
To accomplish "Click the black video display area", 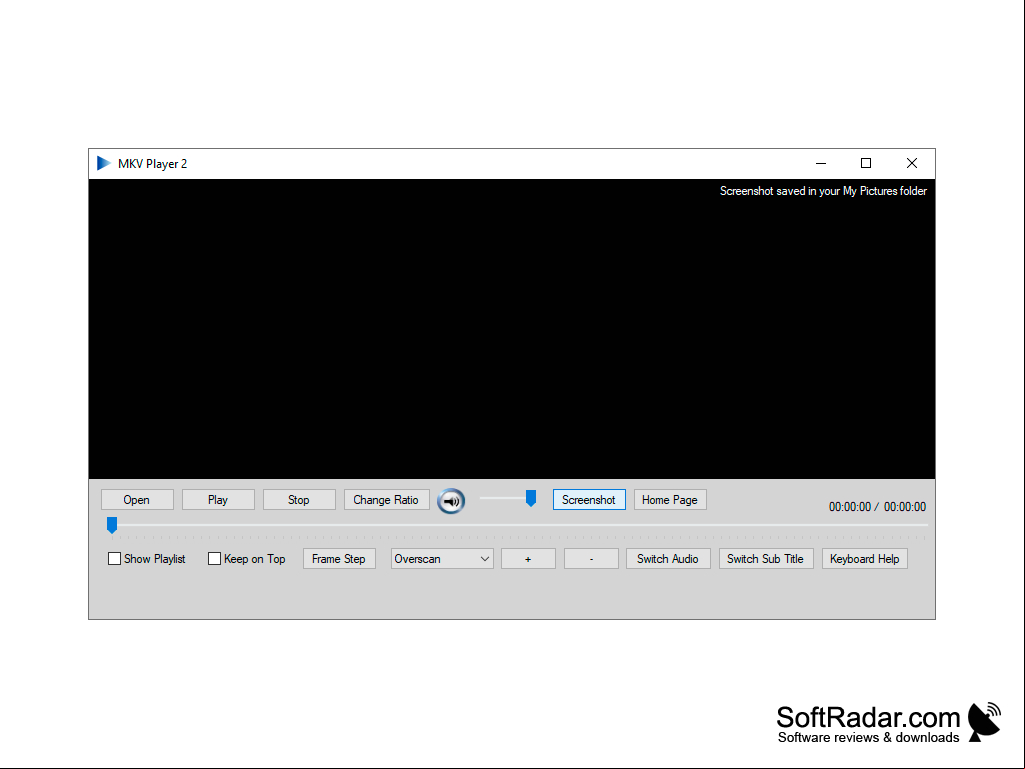I will tap(512, 329).
